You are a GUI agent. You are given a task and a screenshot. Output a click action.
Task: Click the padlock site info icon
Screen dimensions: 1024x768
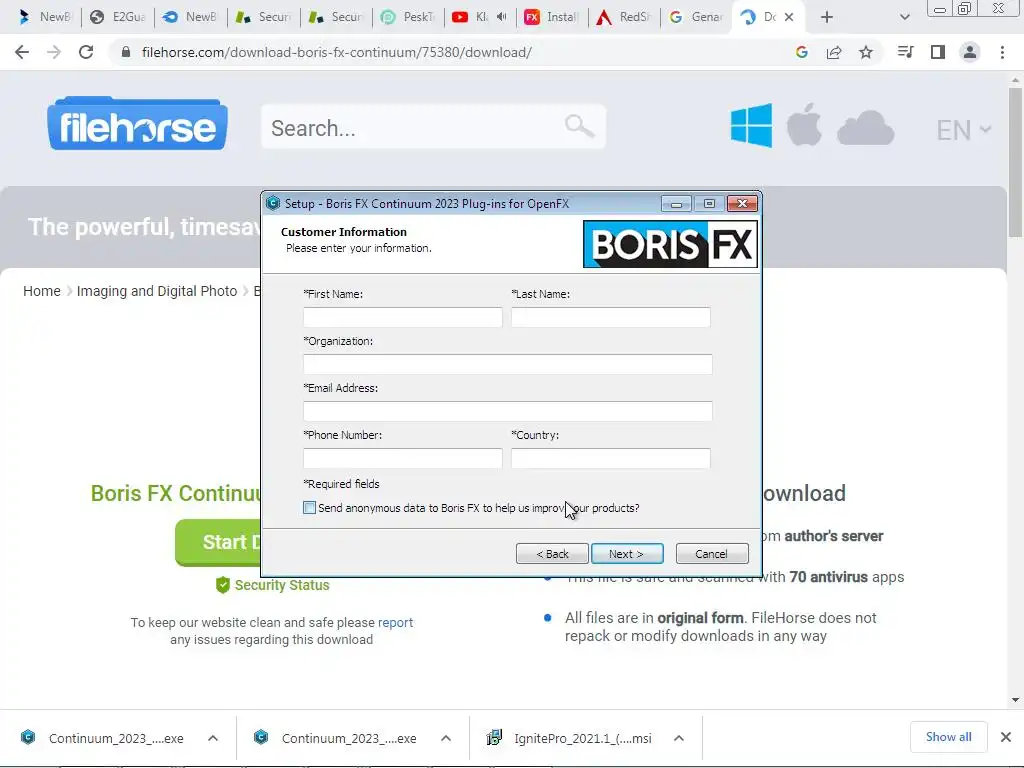click(x=126, y=52)
